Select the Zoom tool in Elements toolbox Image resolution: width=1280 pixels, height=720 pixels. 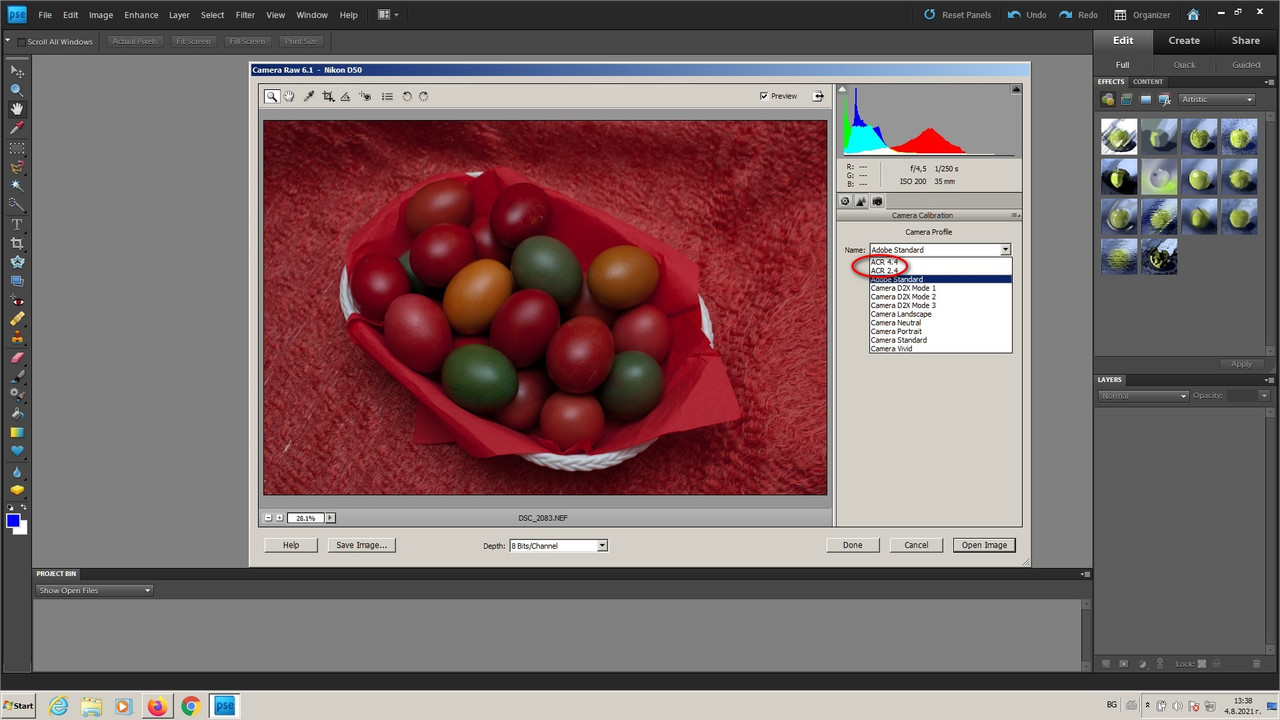tap(17, 90)
